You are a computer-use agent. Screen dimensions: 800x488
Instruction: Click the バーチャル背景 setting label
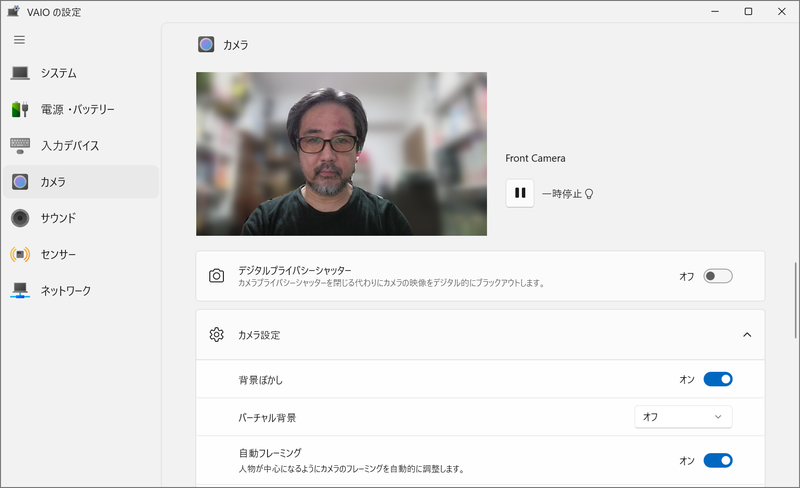click(x=267, y=418)
